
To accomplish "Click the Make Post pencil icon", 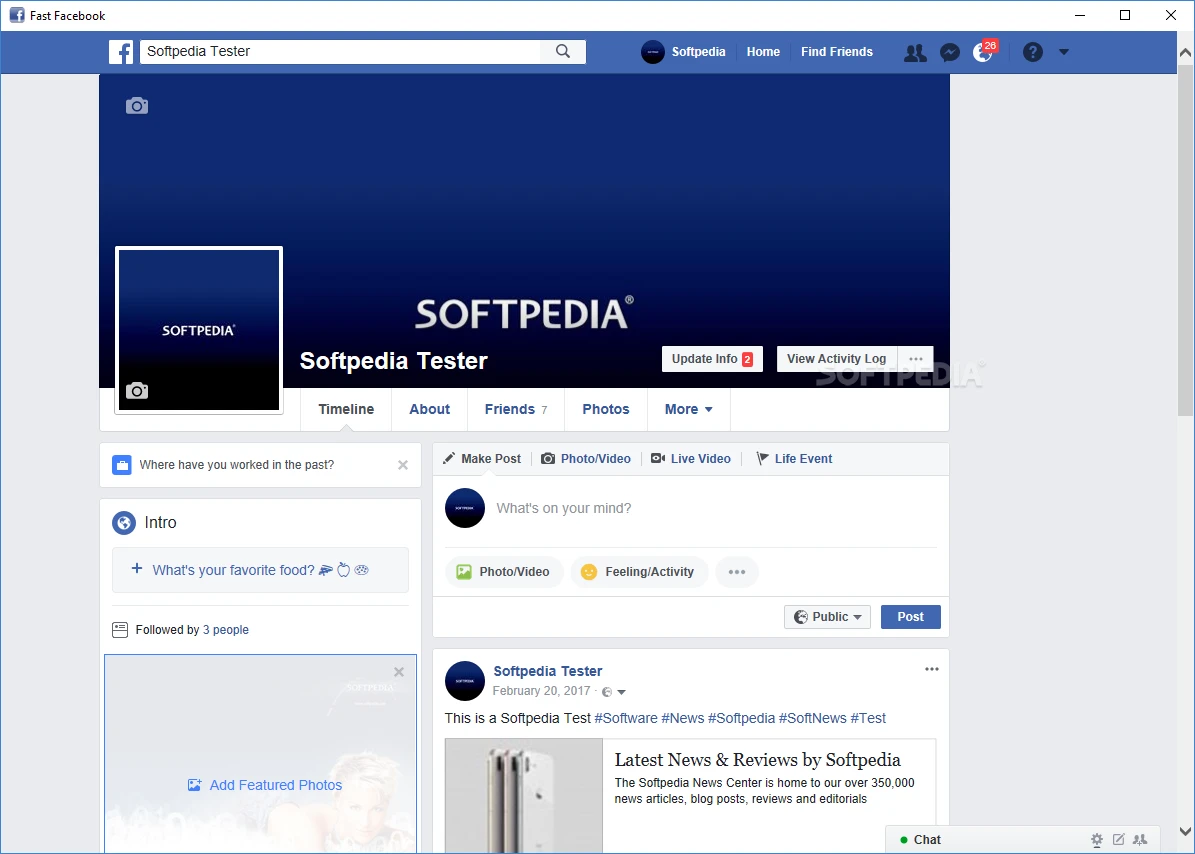I will point(449,459).
